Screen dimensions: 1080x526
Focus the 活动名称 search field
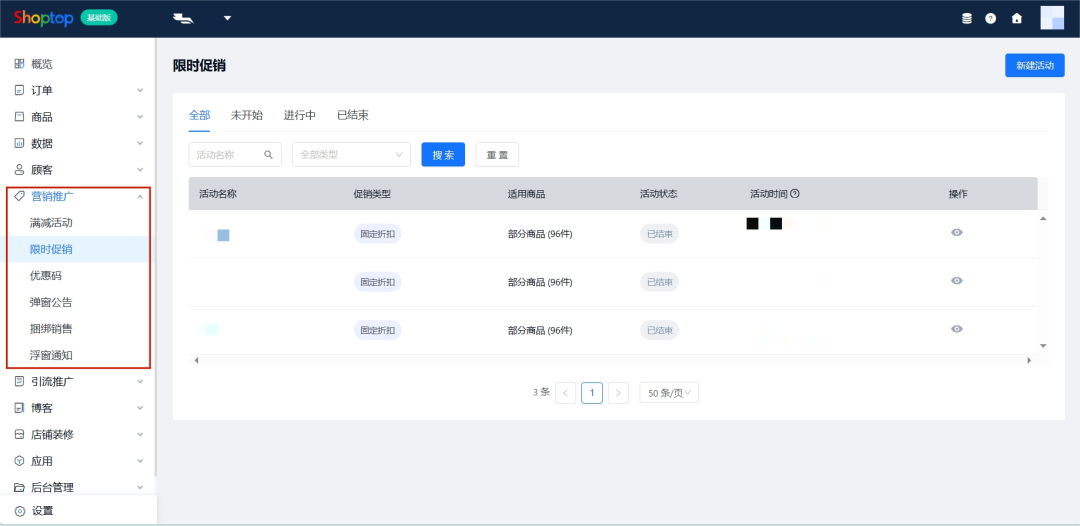235,154
